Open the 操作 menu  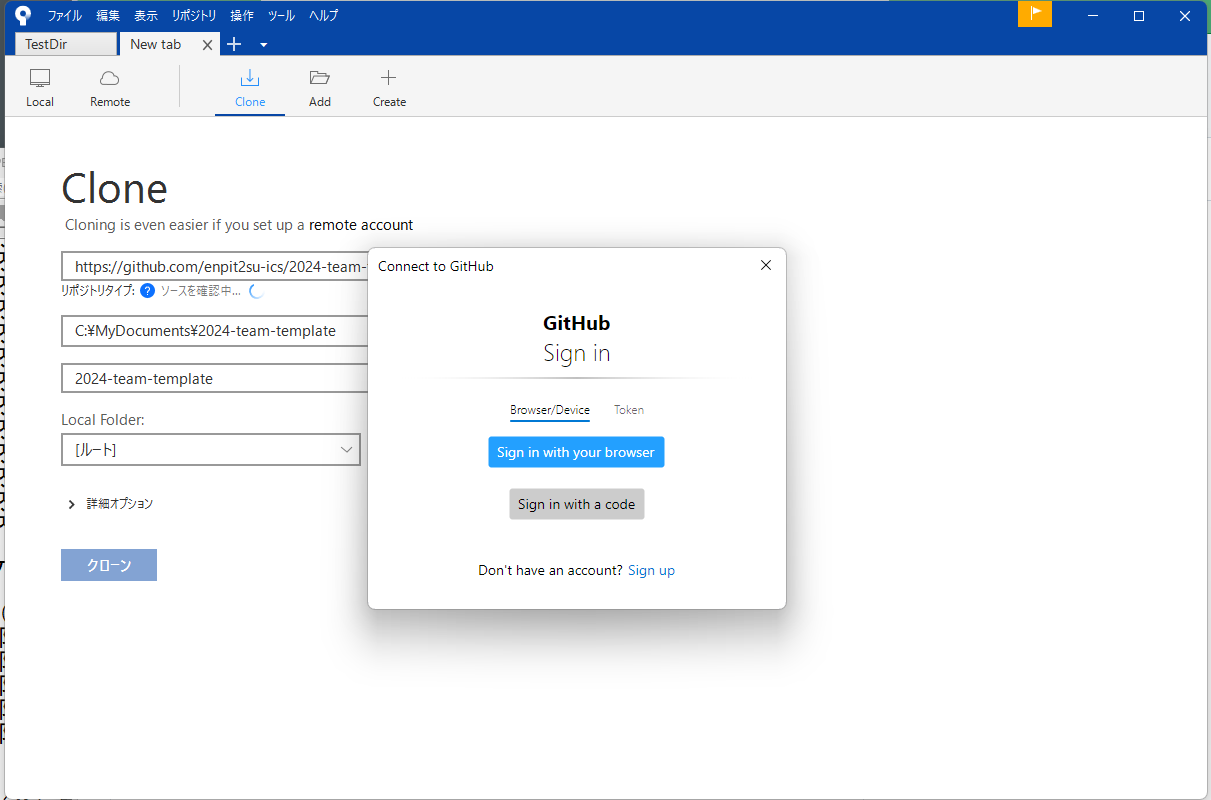[x=242, y=16]
